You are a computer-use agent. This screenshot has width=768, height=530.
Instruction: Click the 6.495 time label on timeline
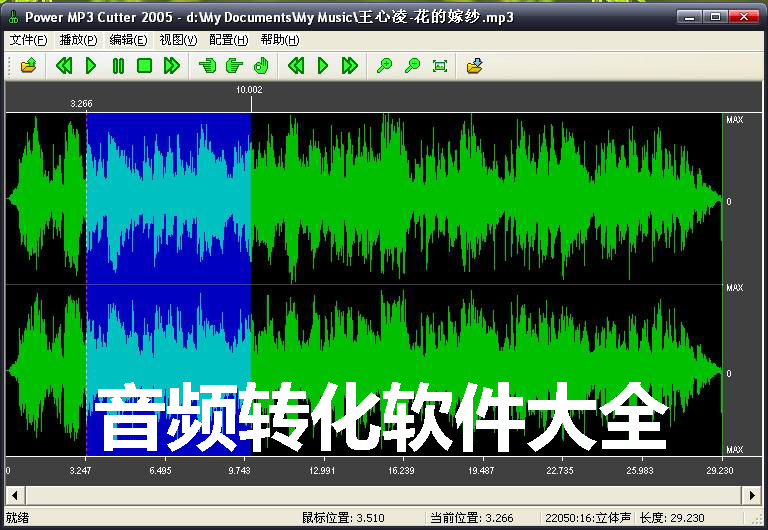pyautogui.click(x=161, y=470)
